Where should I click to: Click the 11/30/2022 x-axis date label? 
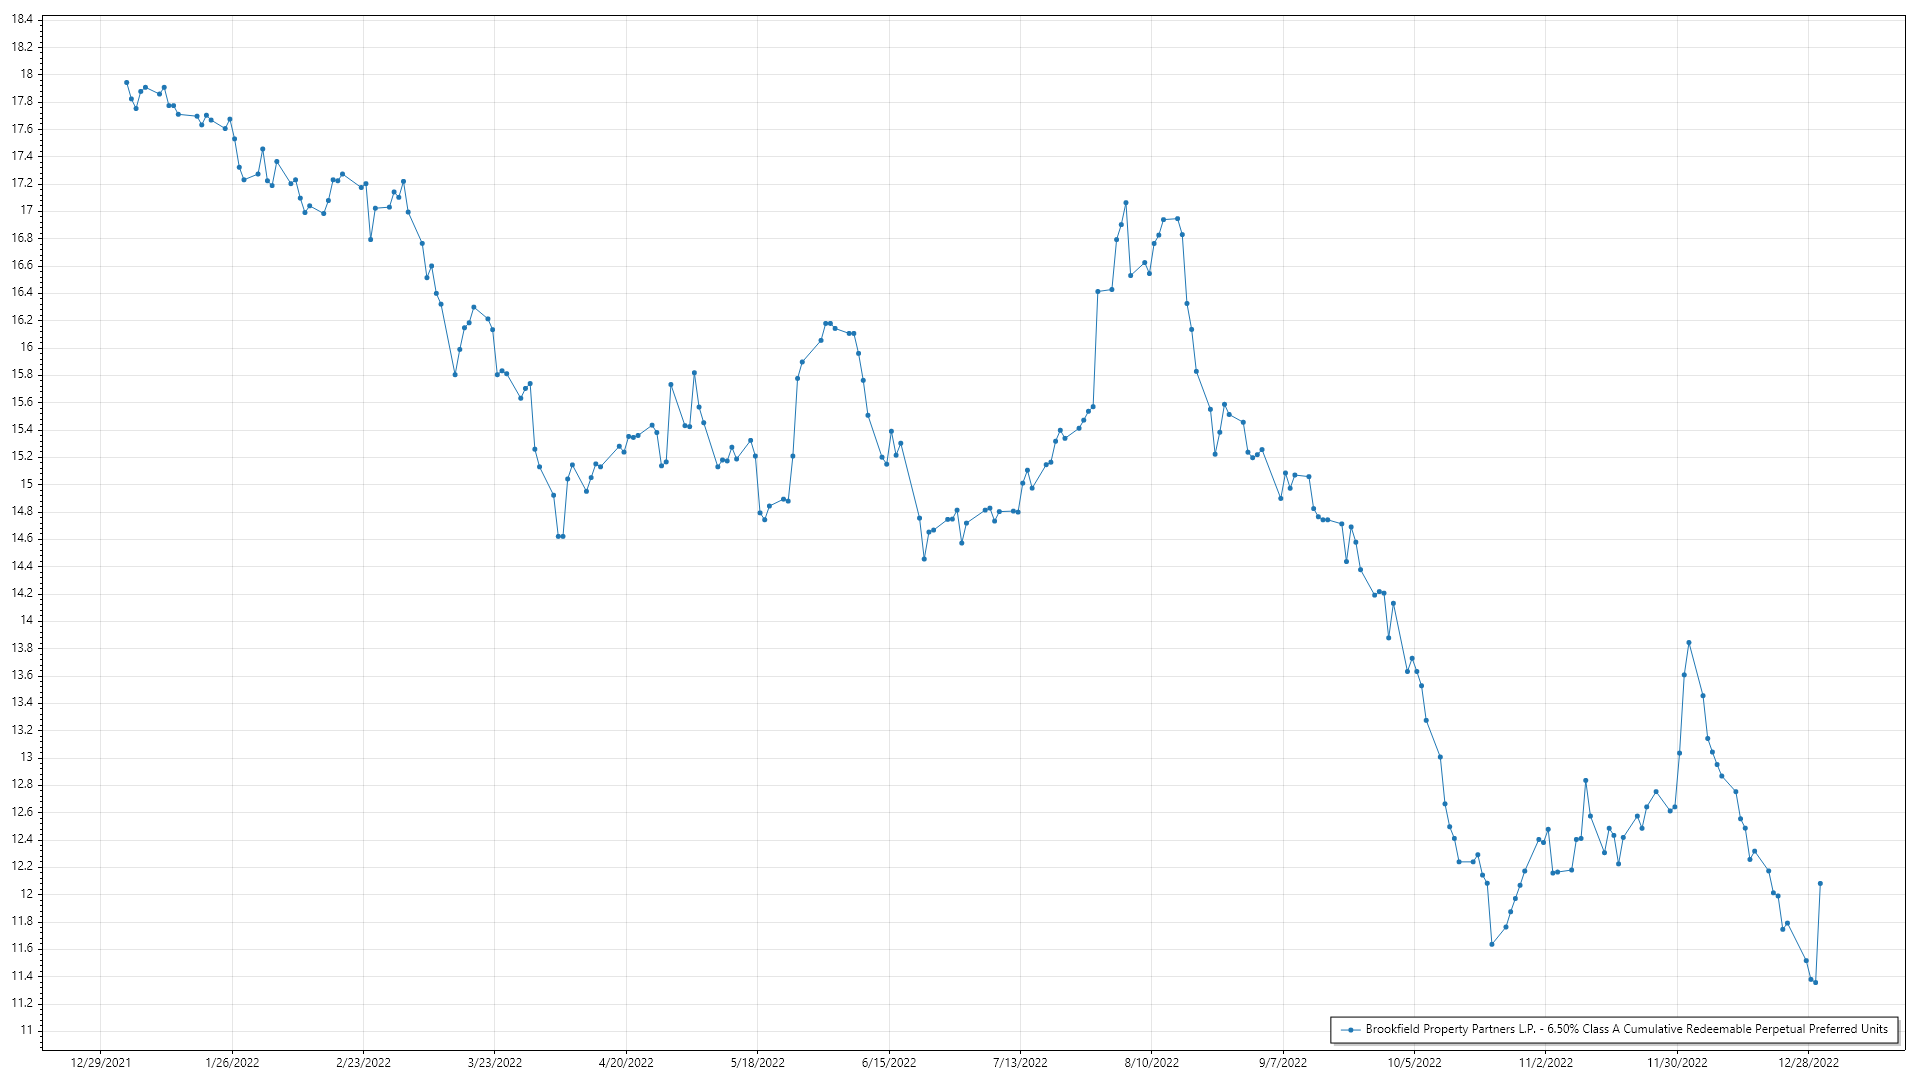tap(1677, 1063)
